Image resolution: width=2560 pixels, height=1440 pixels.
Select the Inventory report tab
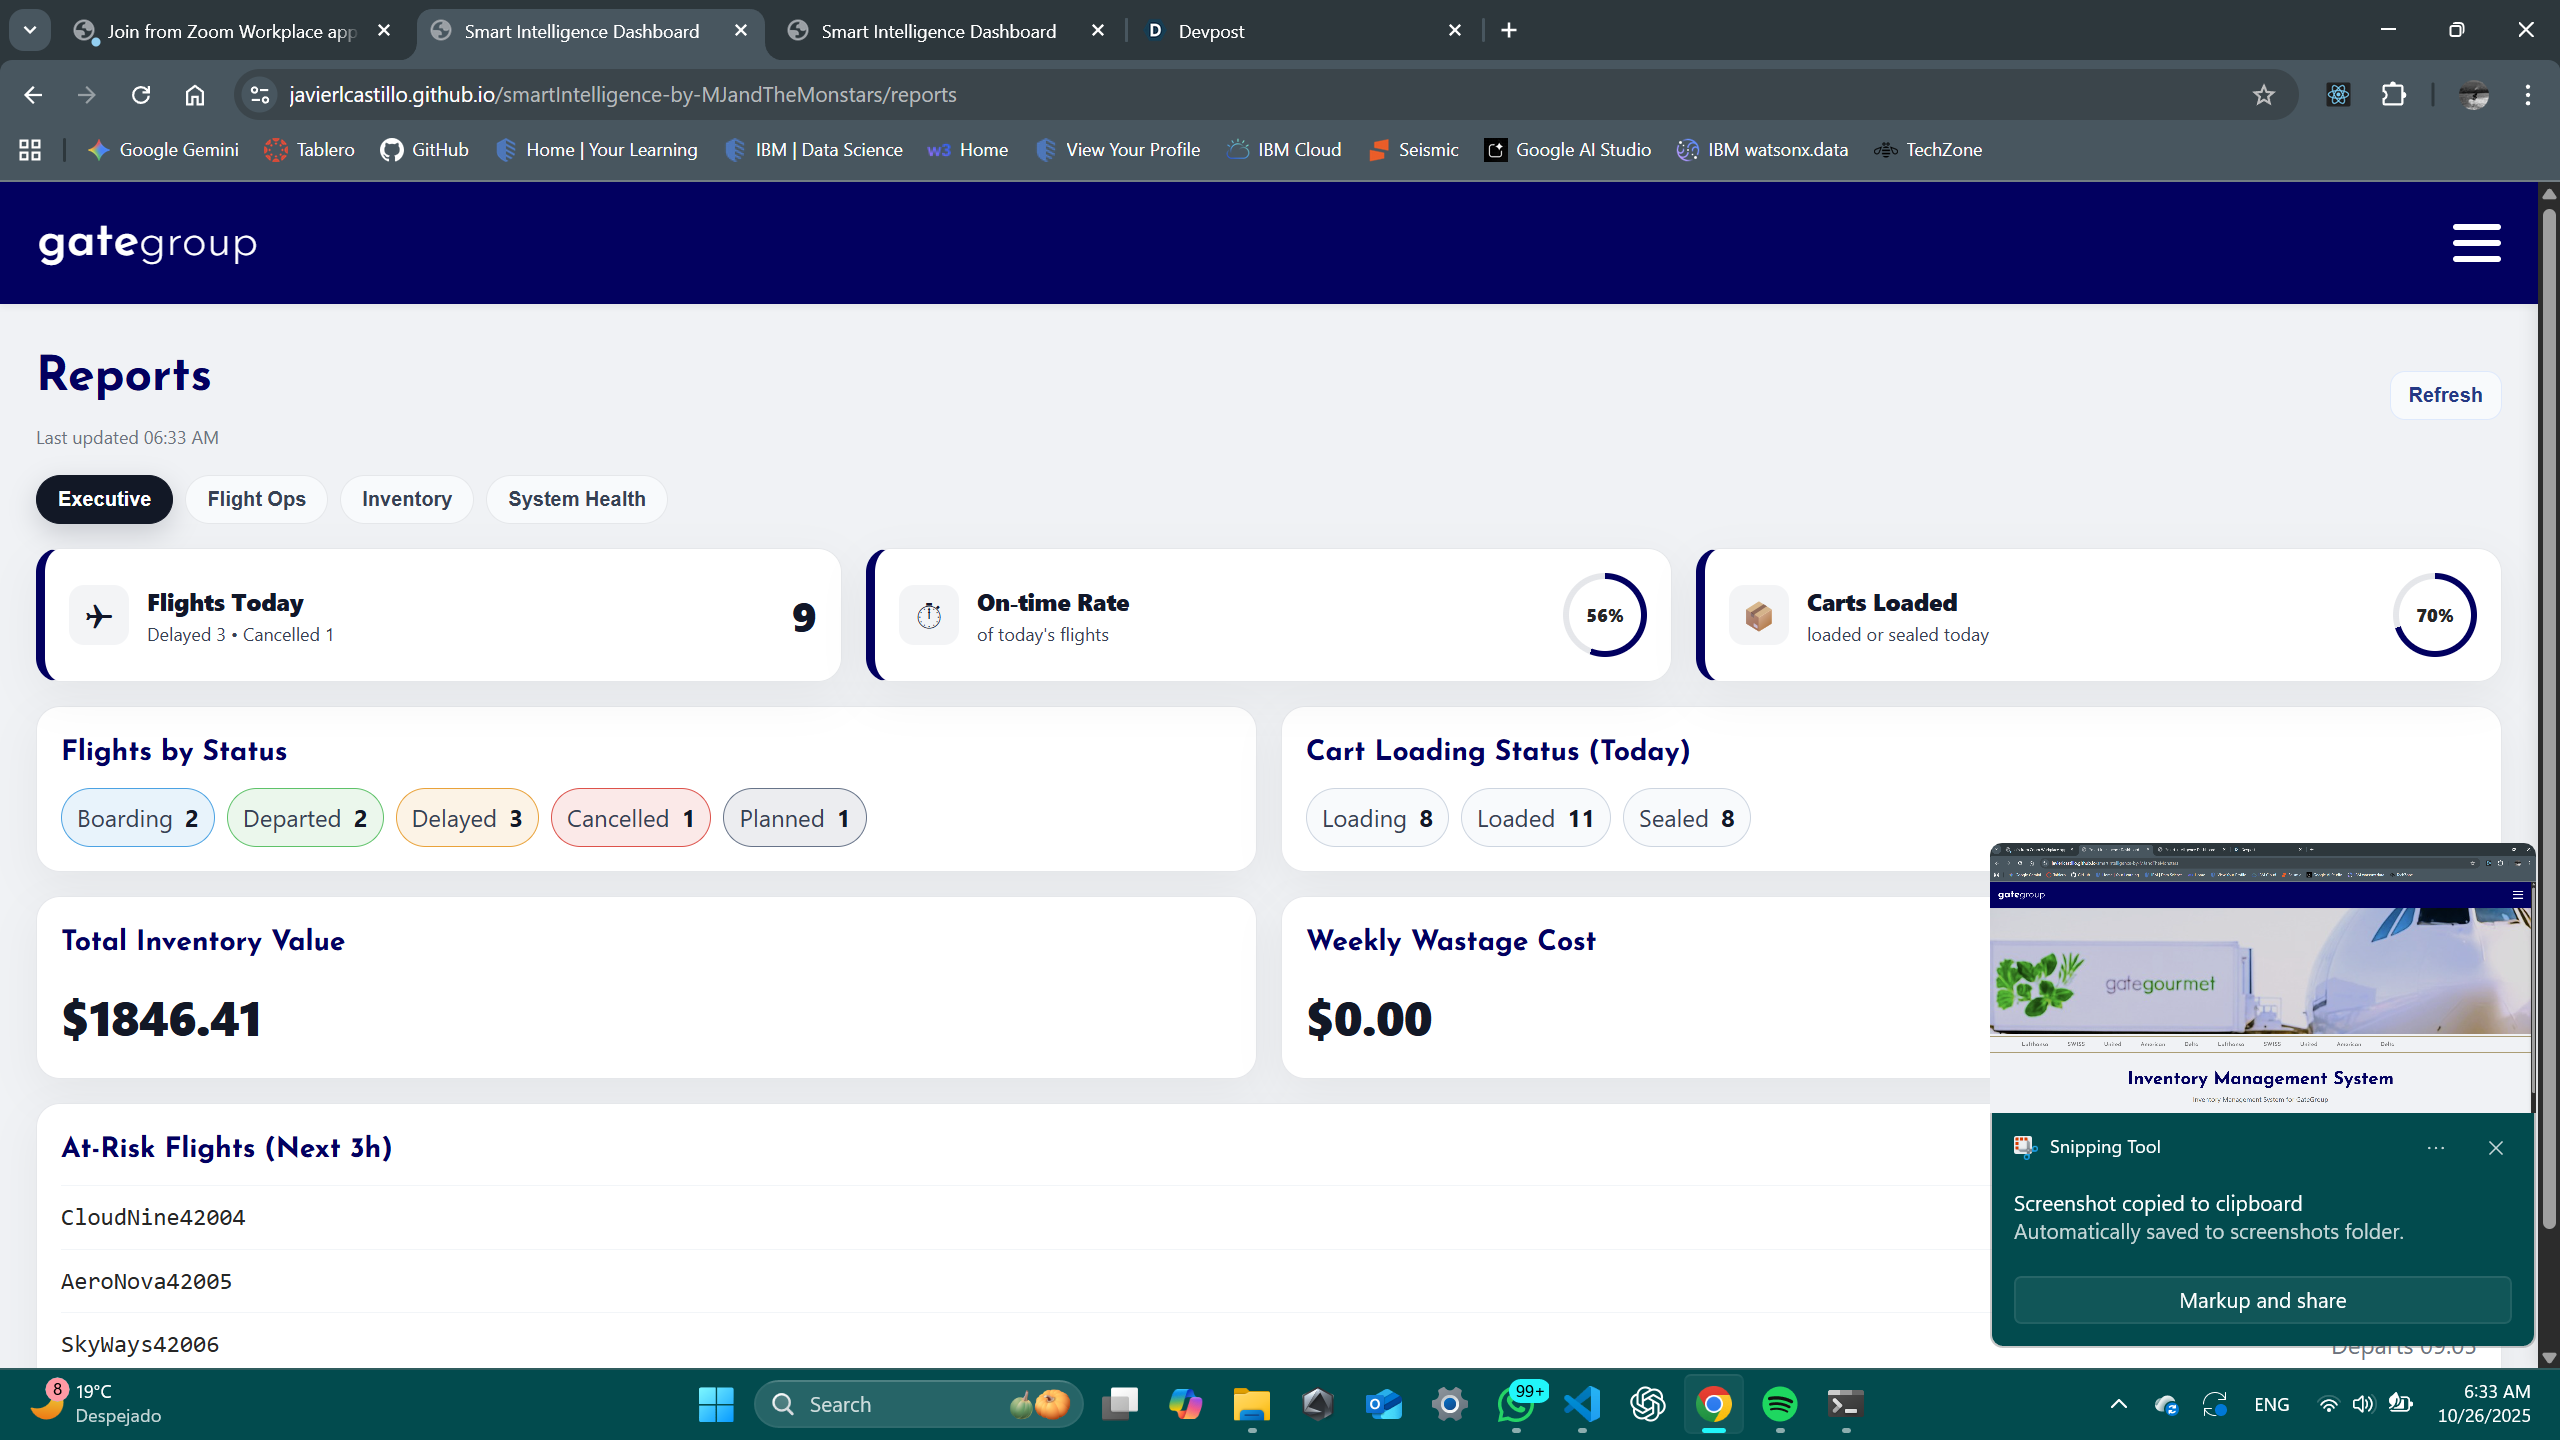click(x=406, y=499)
